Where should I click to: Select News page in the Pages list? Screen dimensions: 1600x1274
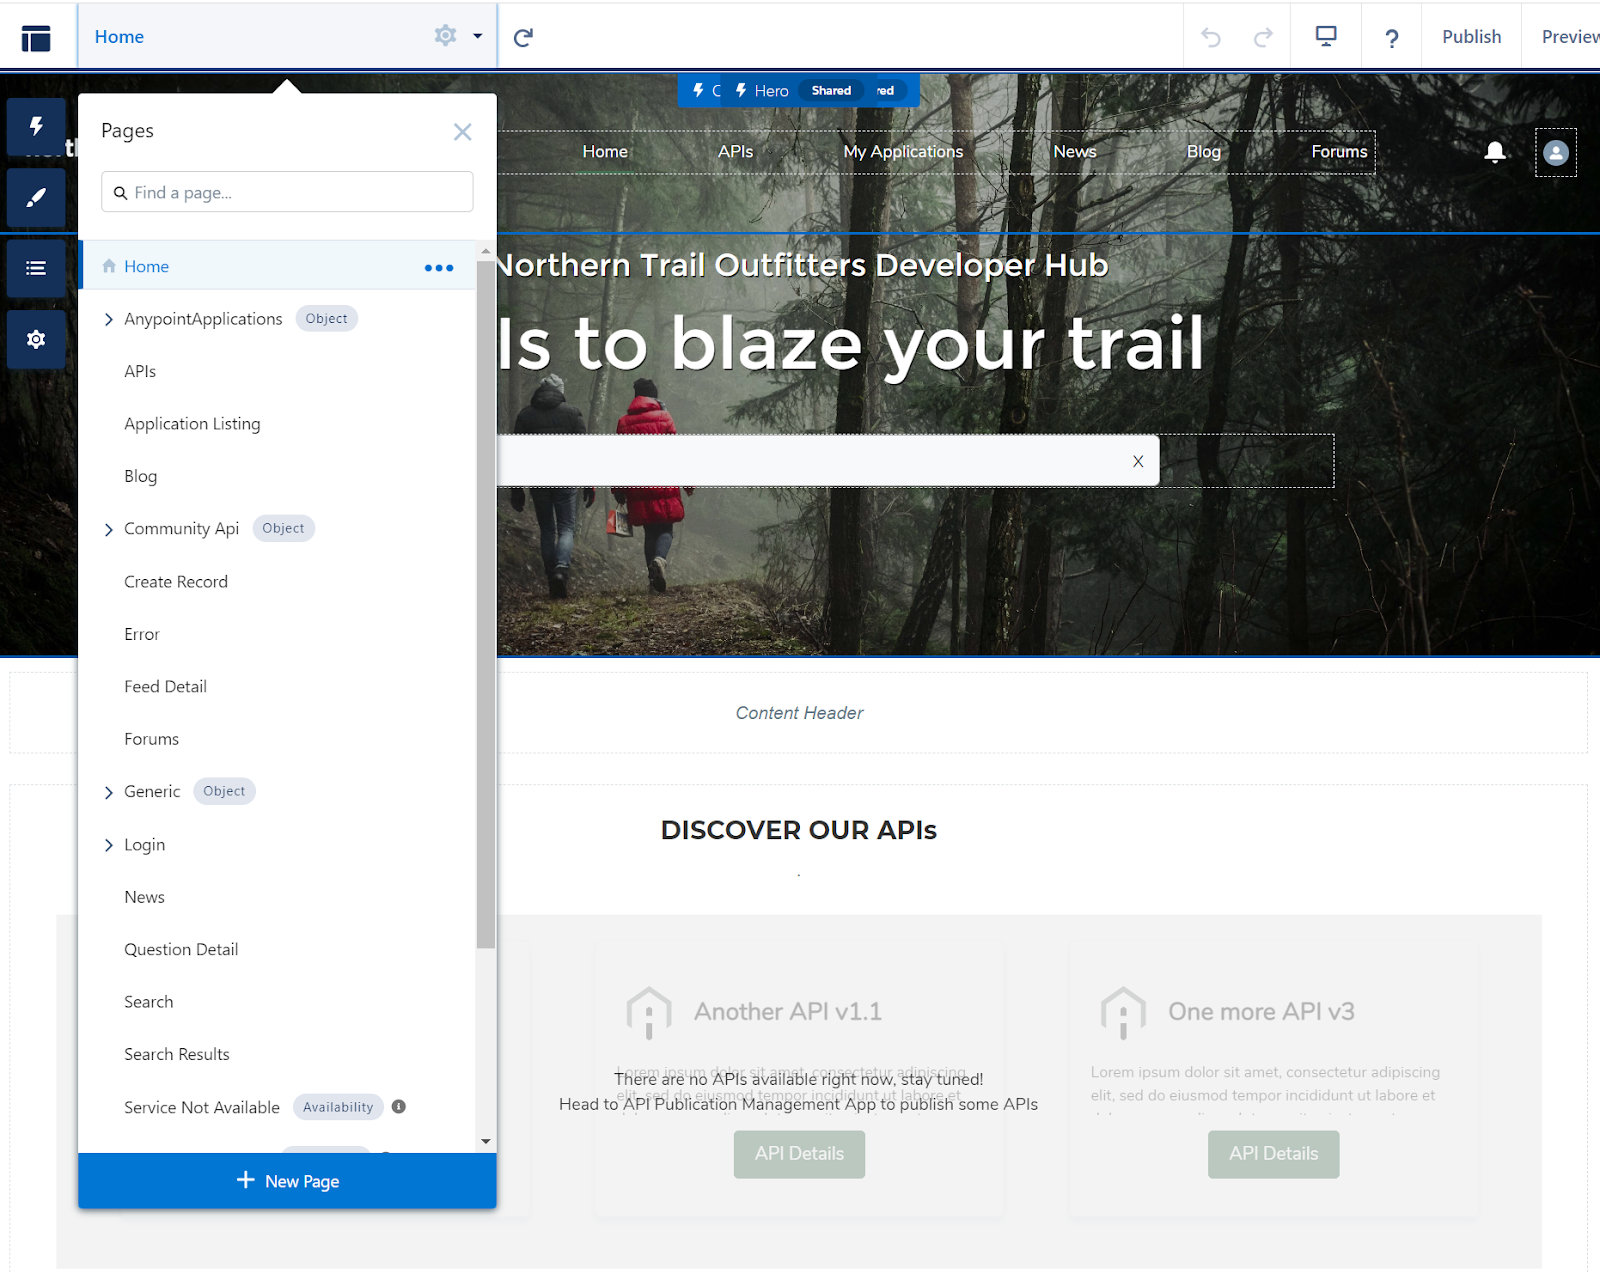tap(144, 897)
